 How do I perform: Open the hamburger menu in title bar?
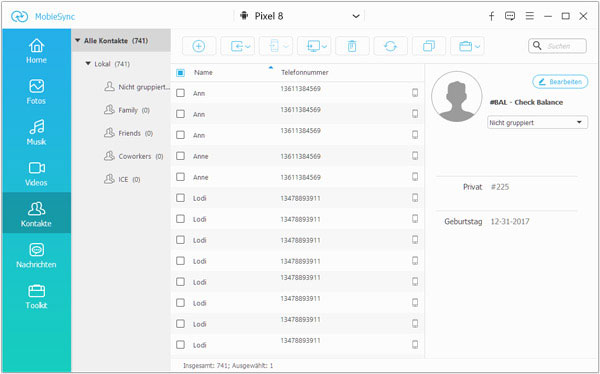tap(530, 16)
